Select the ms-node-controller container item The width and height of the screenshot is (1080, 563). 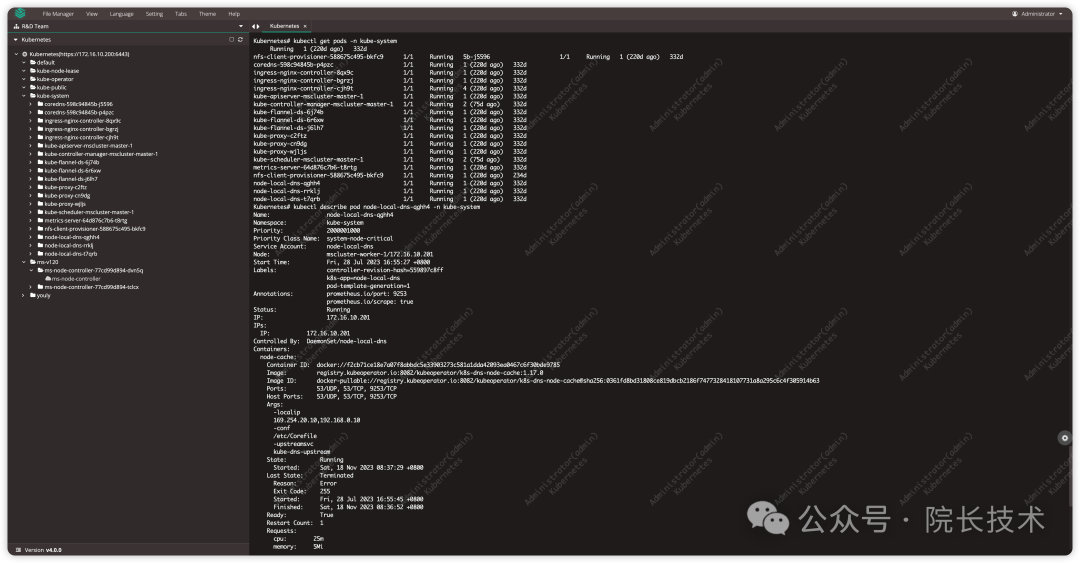point(76,278)
